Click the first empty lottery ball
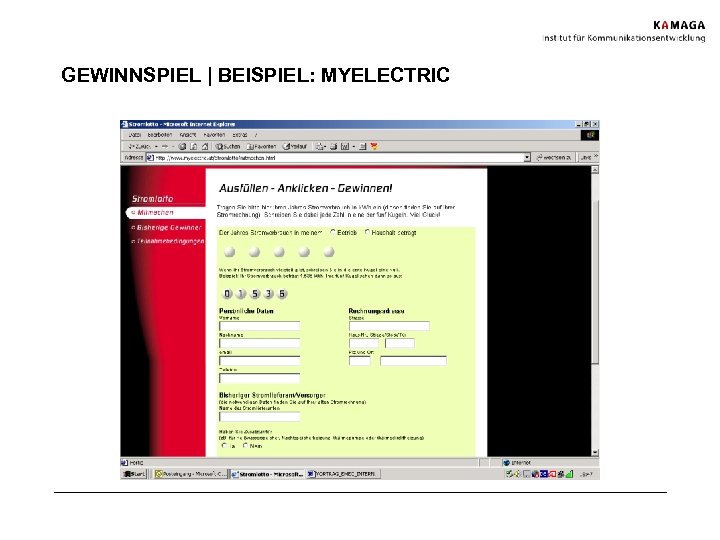The width and height of the screenshot is (720, 540). (230, 252)
